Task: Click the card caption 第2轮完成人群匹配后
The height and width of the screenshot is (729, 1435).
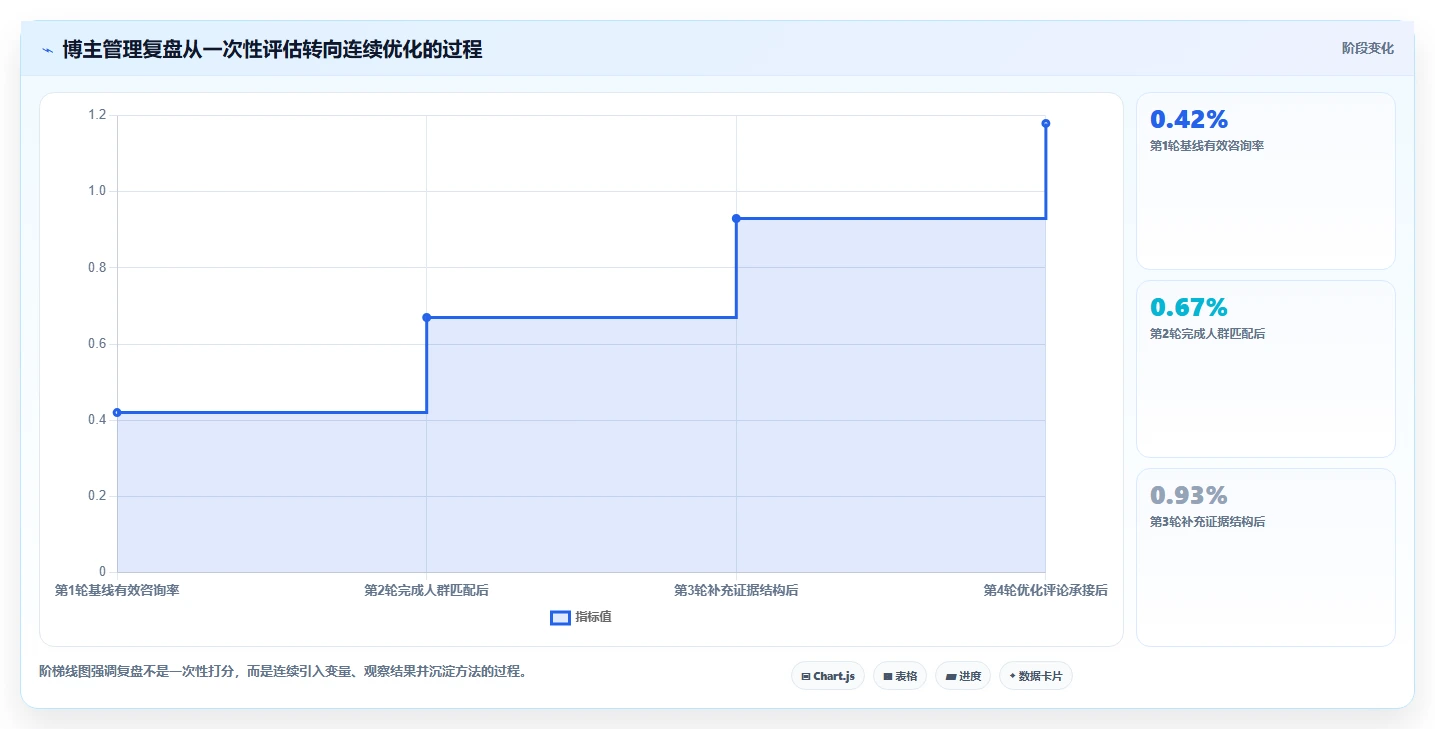Action: coord(1207,334)
